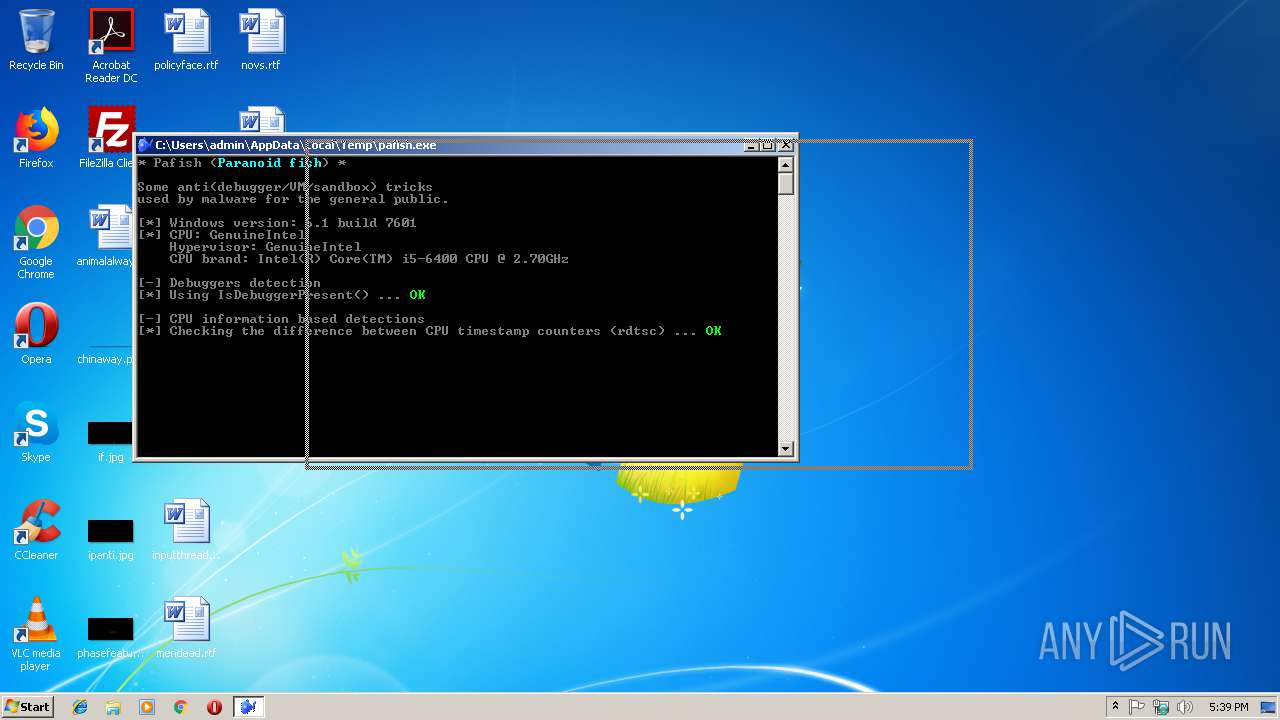Click the console title bar path text

[296, 145]
